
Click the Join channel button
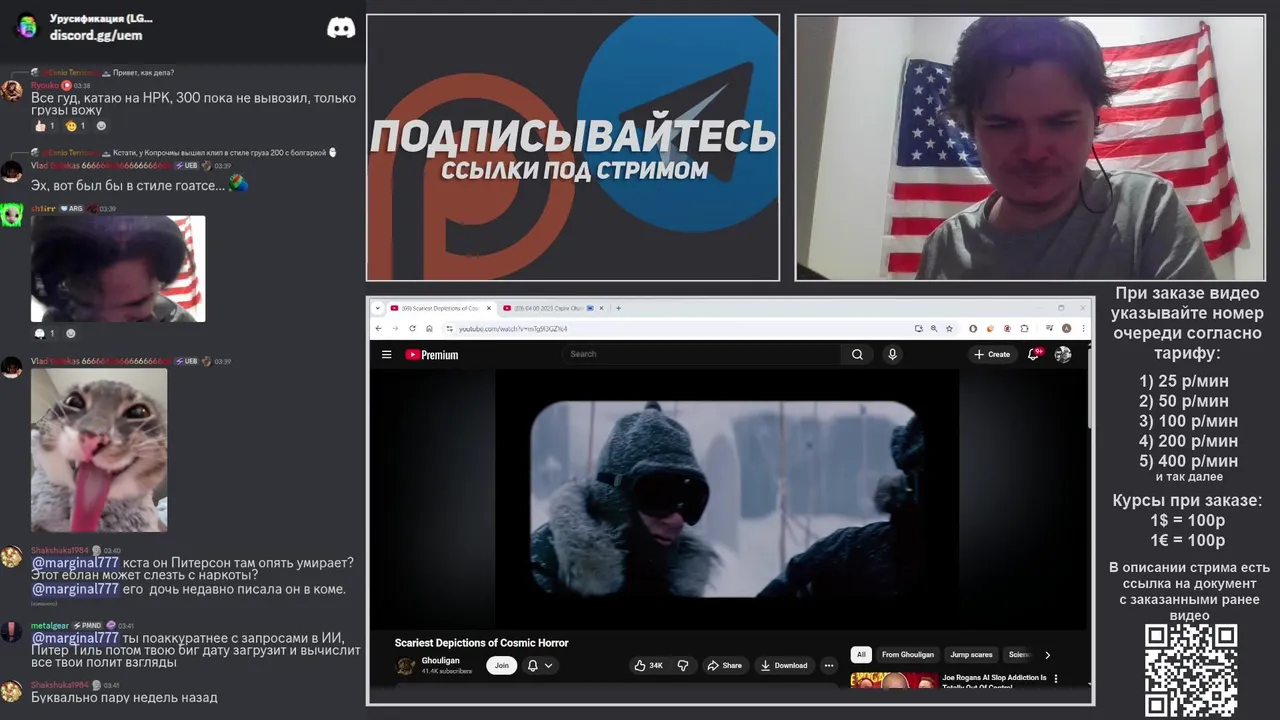502,665
